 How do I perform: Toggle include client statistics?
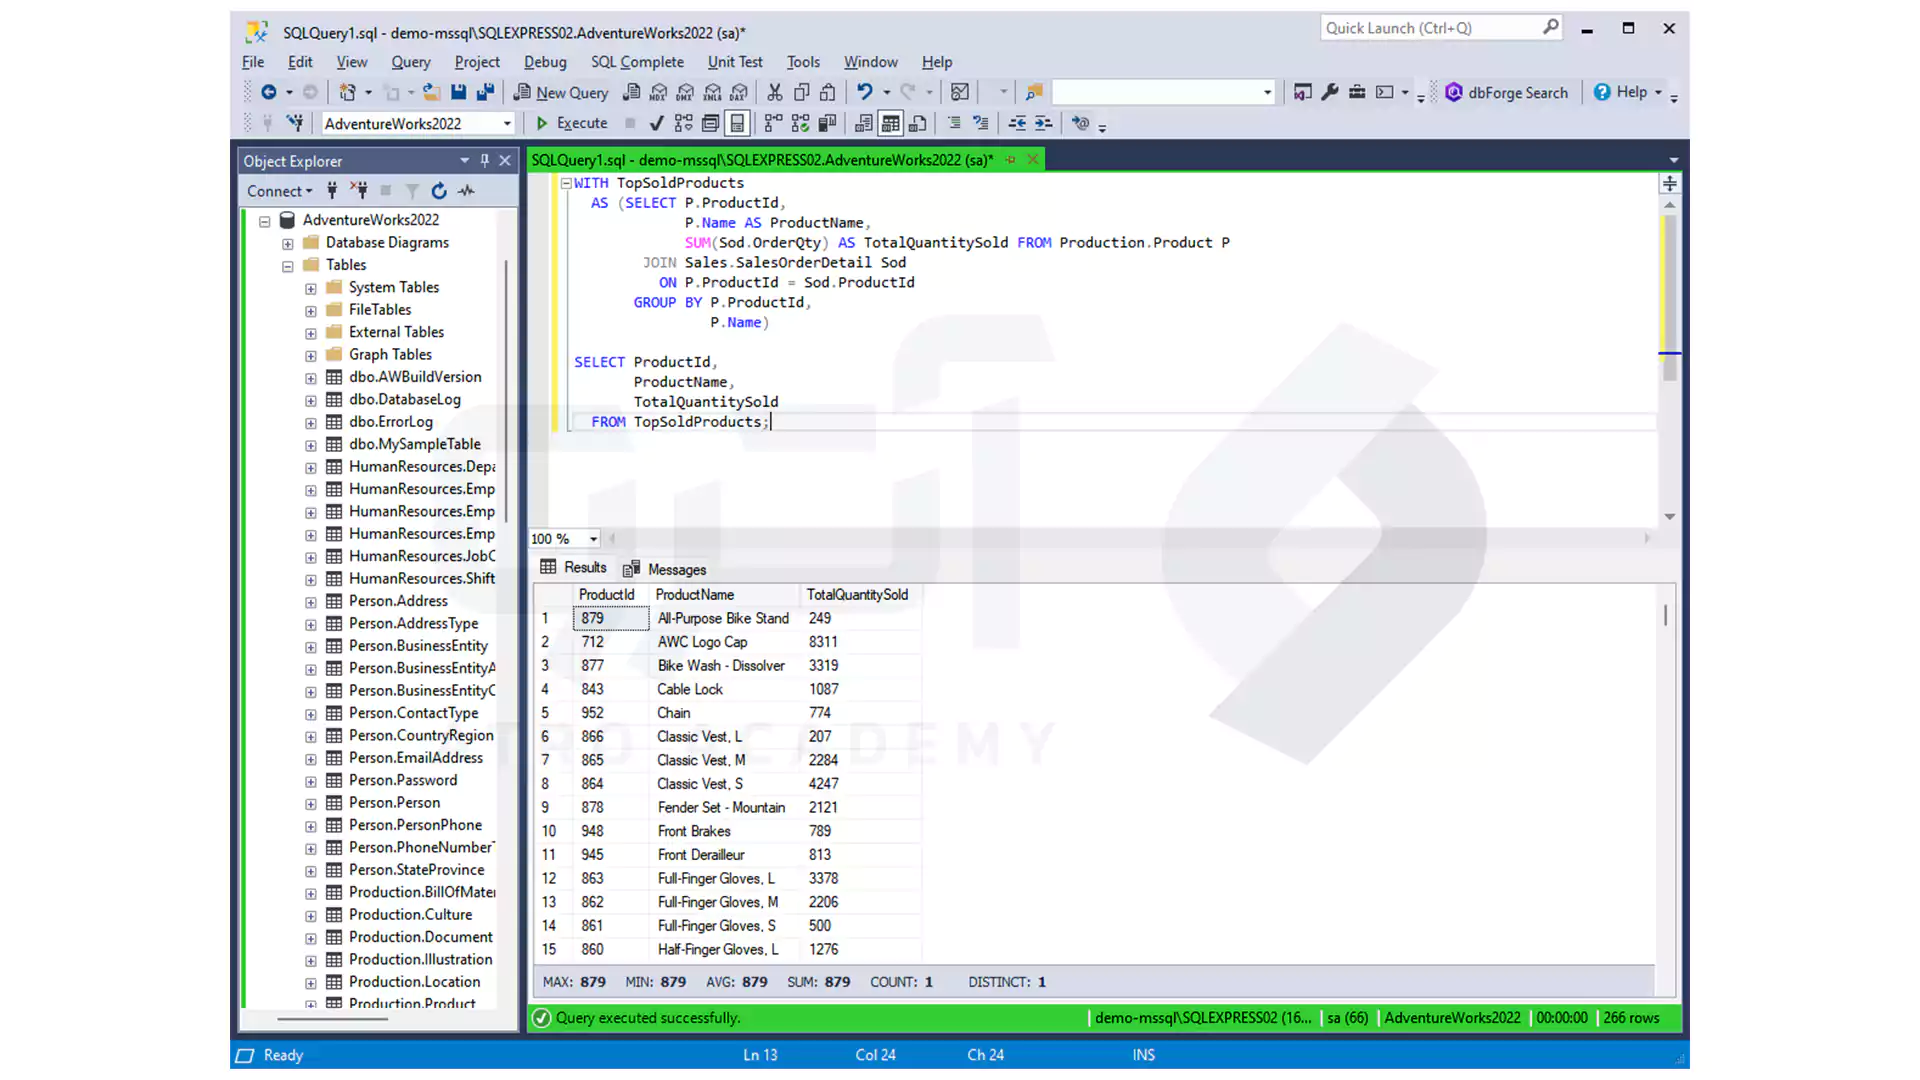coord(827,123)
